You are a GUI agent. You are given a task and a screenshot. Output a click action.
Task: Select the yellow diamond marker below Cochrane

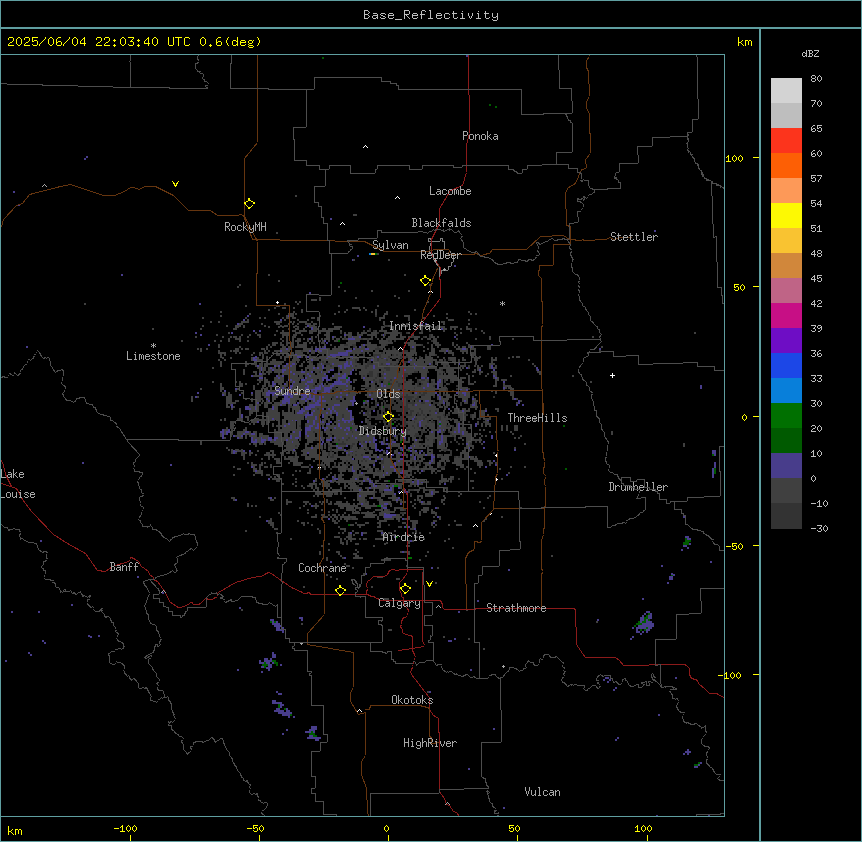pyautogui.click(x=340, y=590)
